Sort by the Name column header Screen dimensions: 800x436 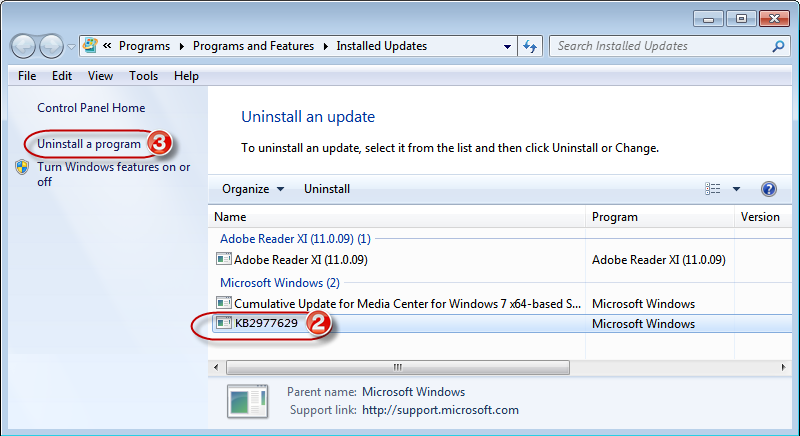(x=396, y=217)
